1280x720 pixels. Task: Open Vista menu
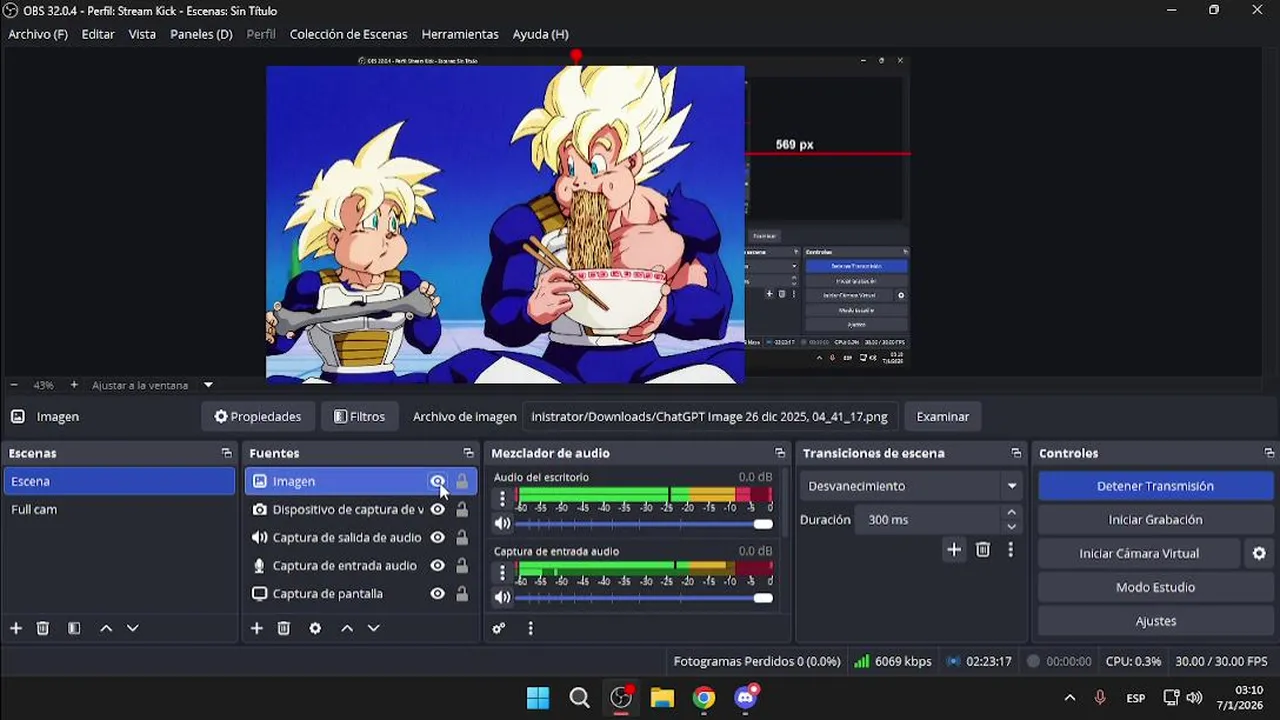pyautogui.click(x=142, y=34)
